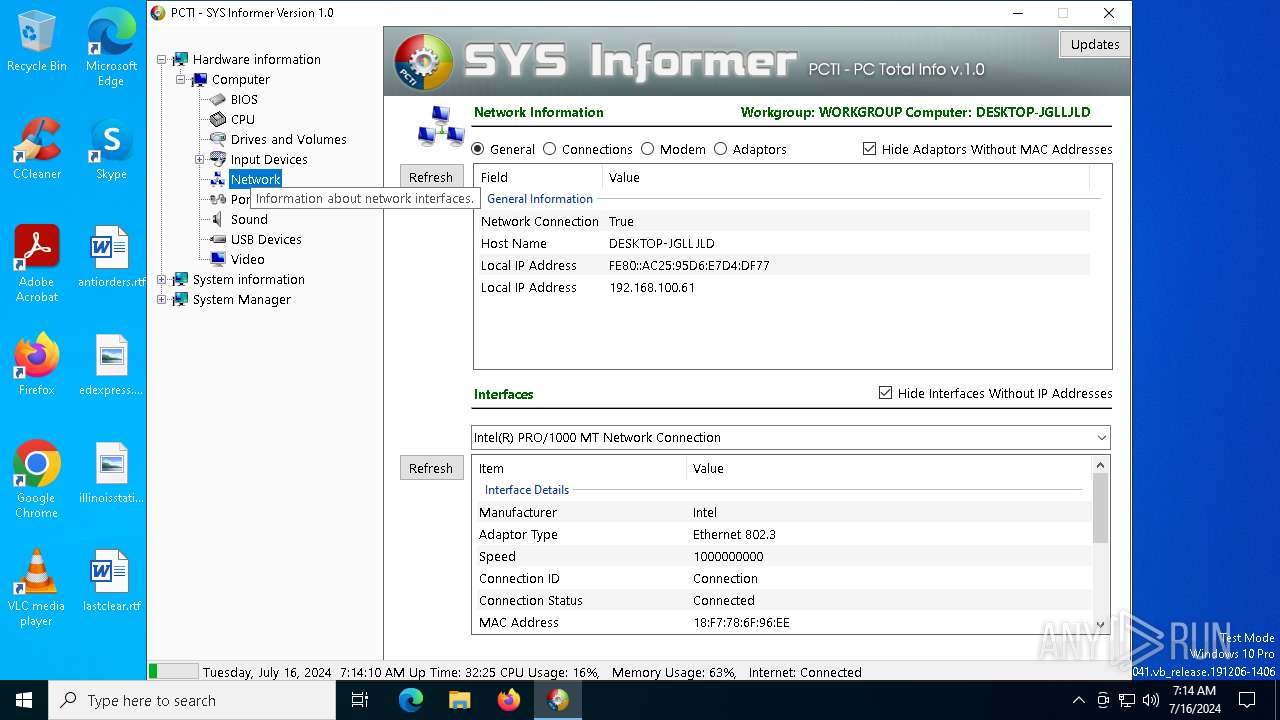Open CCleaner desktop shortcut
The image size is (1280, 720).
click(37, 150)
